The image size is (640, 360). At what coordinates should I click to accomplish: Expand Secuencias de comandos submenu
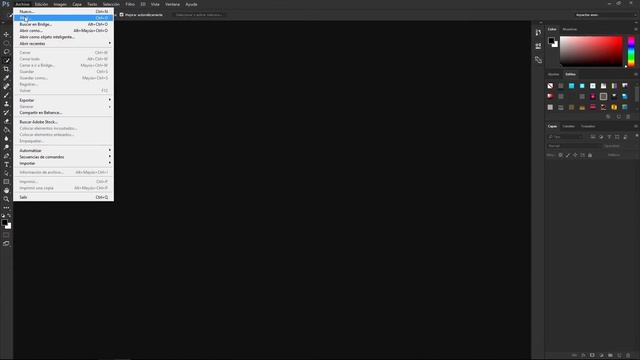[x=64, y=157]
